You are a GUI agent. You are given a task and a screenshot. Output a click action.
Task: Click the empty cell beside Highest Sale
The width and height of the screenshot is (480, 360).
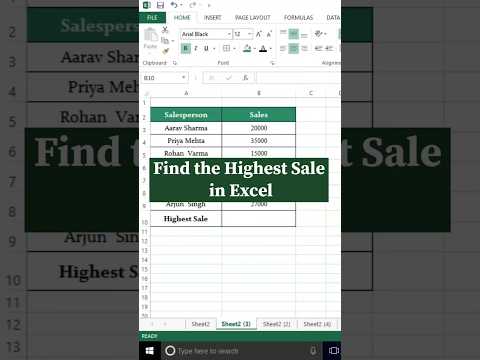[259, 219]
